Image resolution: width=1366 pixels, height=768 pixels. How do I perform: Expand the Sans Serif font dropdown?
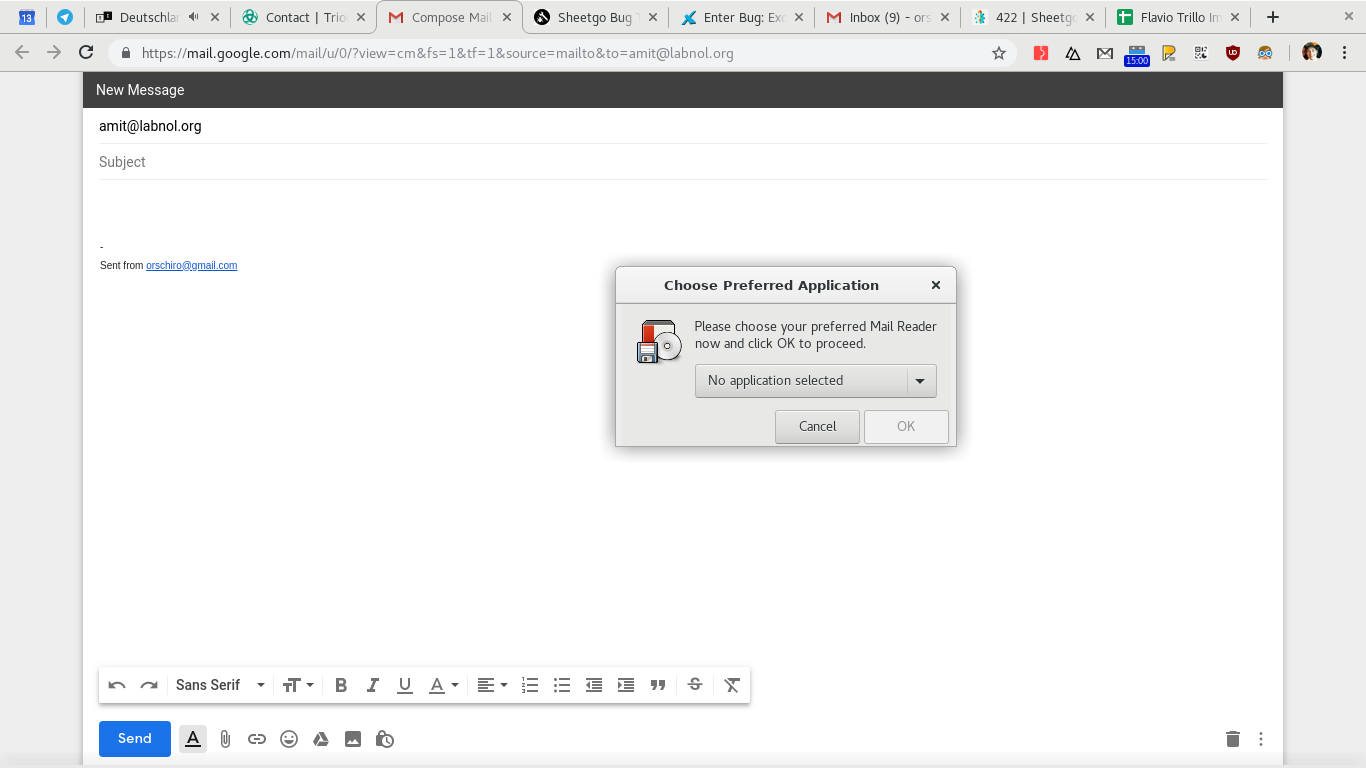(x=220, y=685)
